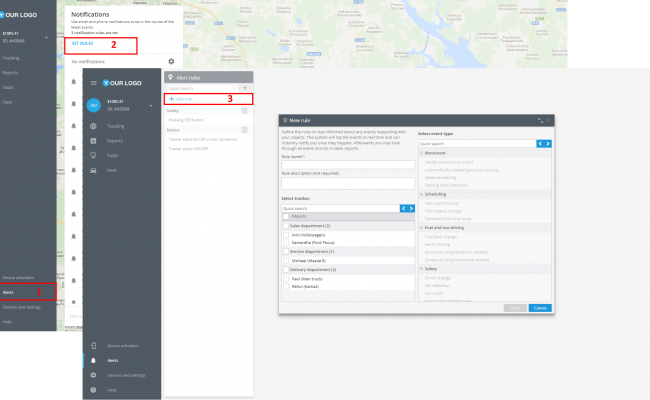Check the Sales department (2) group checkbox
This screenshot has width=650, height=400.
tap(286, 226)
